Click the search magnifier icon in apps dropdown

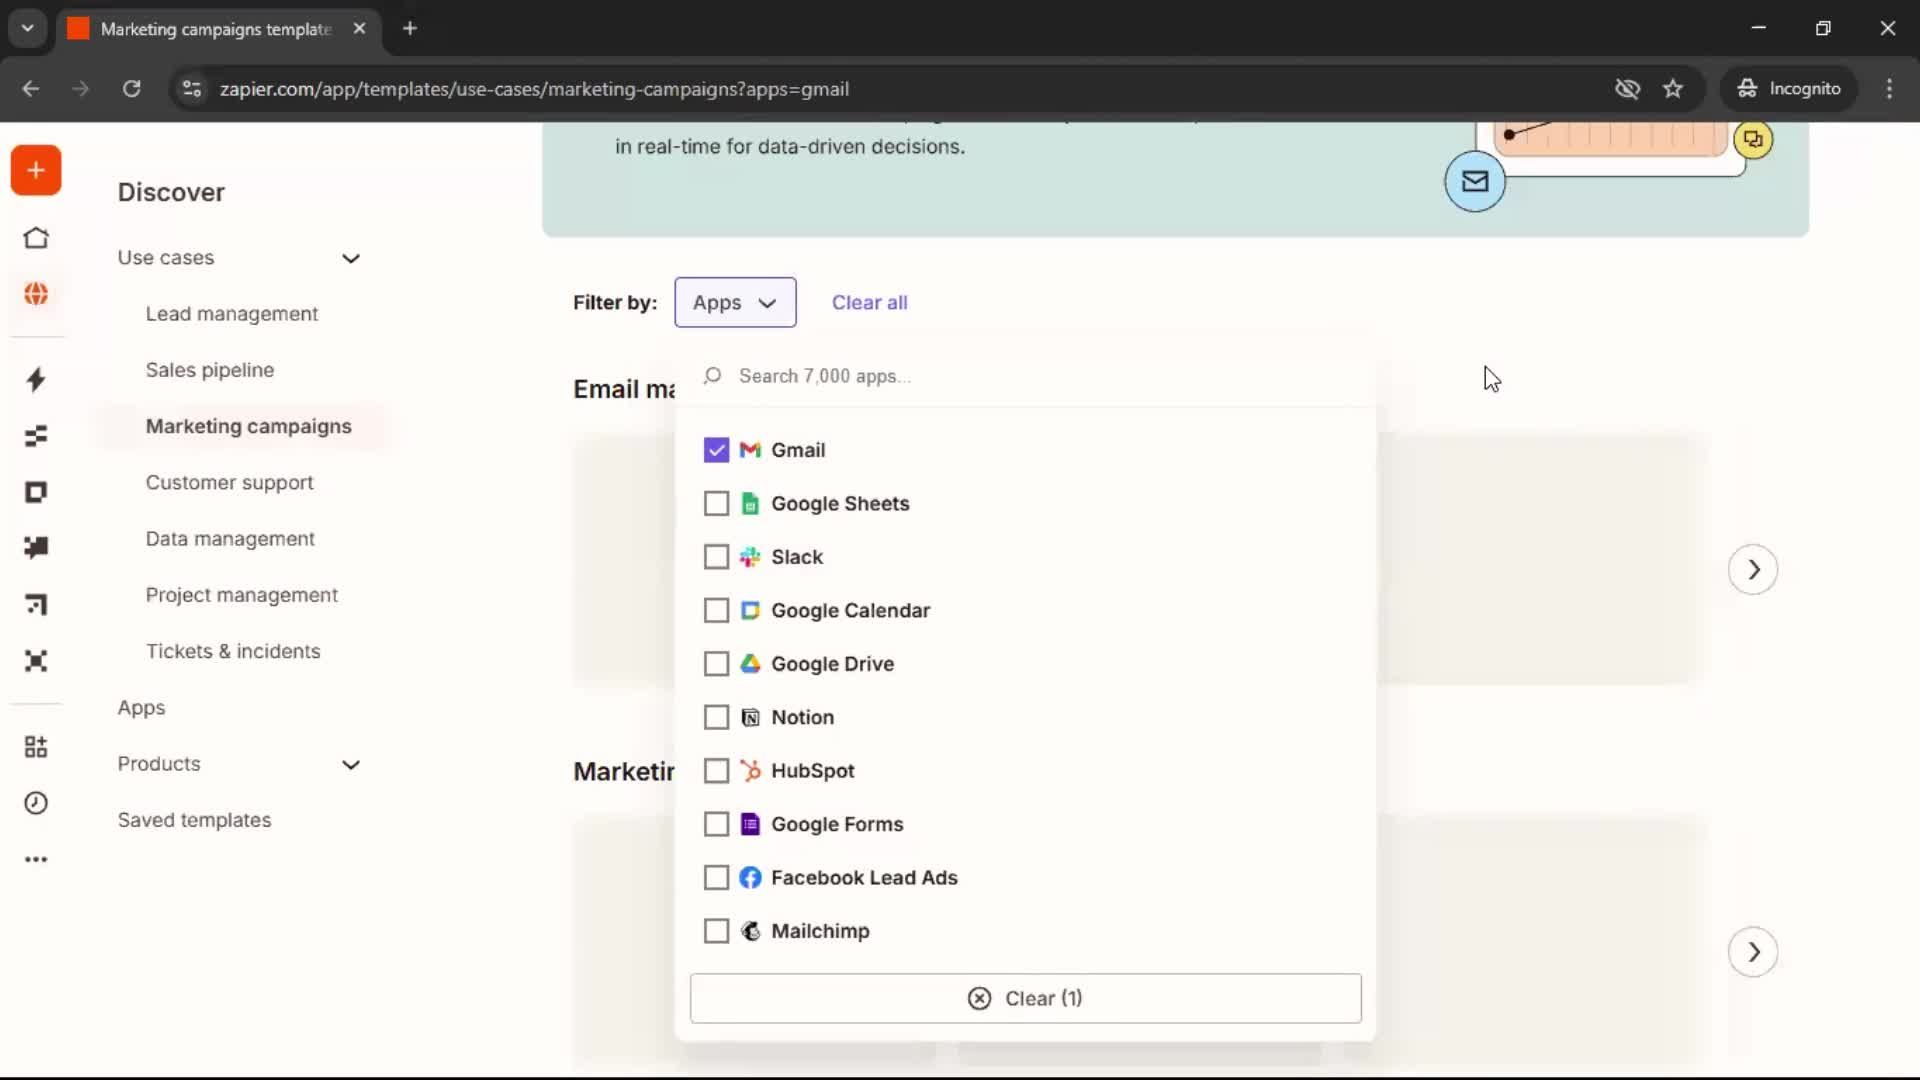pyautogui.click(x=712, y=376)
